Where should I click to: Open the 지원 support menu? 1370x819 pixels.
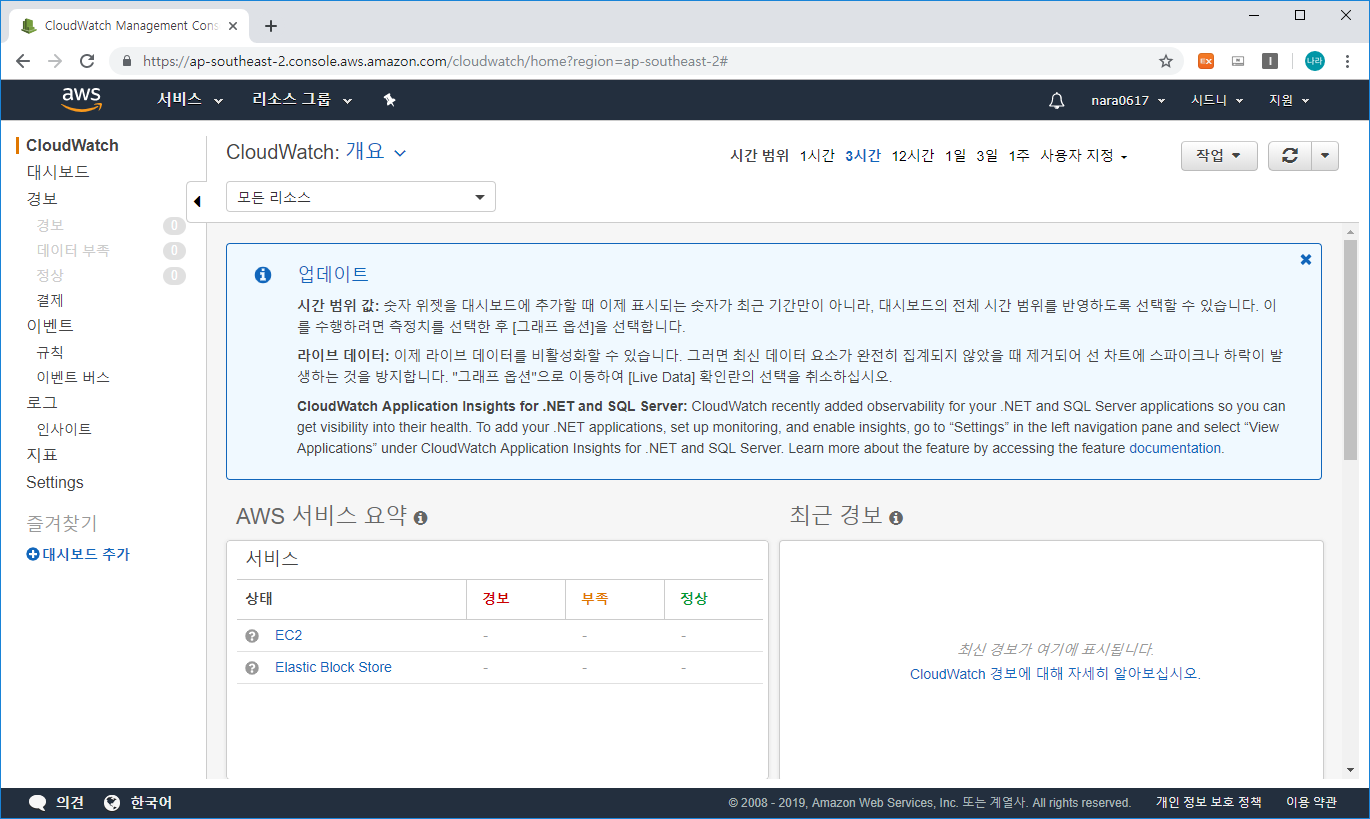[x=1289, y=100]
